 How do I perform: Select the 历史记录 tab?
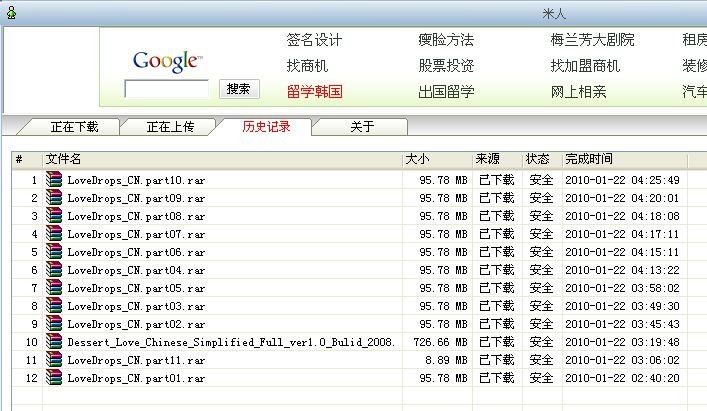pos(266,127)
